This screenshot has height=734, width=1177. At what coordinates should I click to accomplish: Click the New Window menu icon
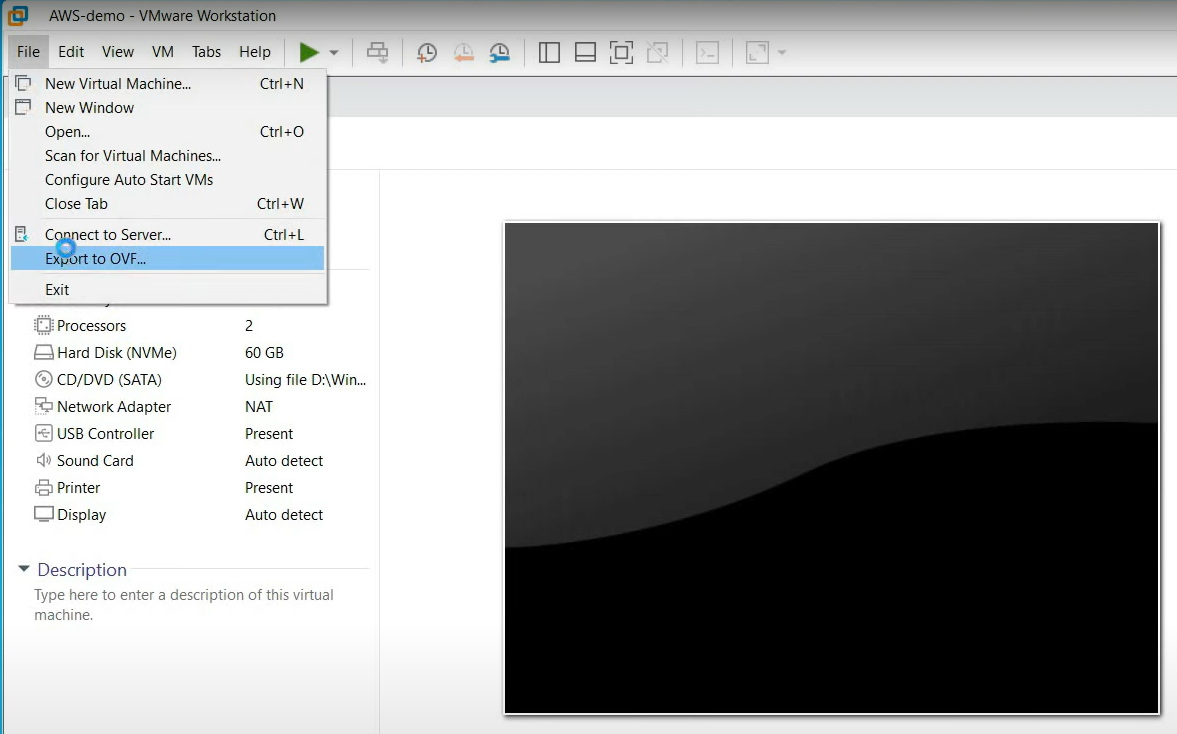pos(23,107)
